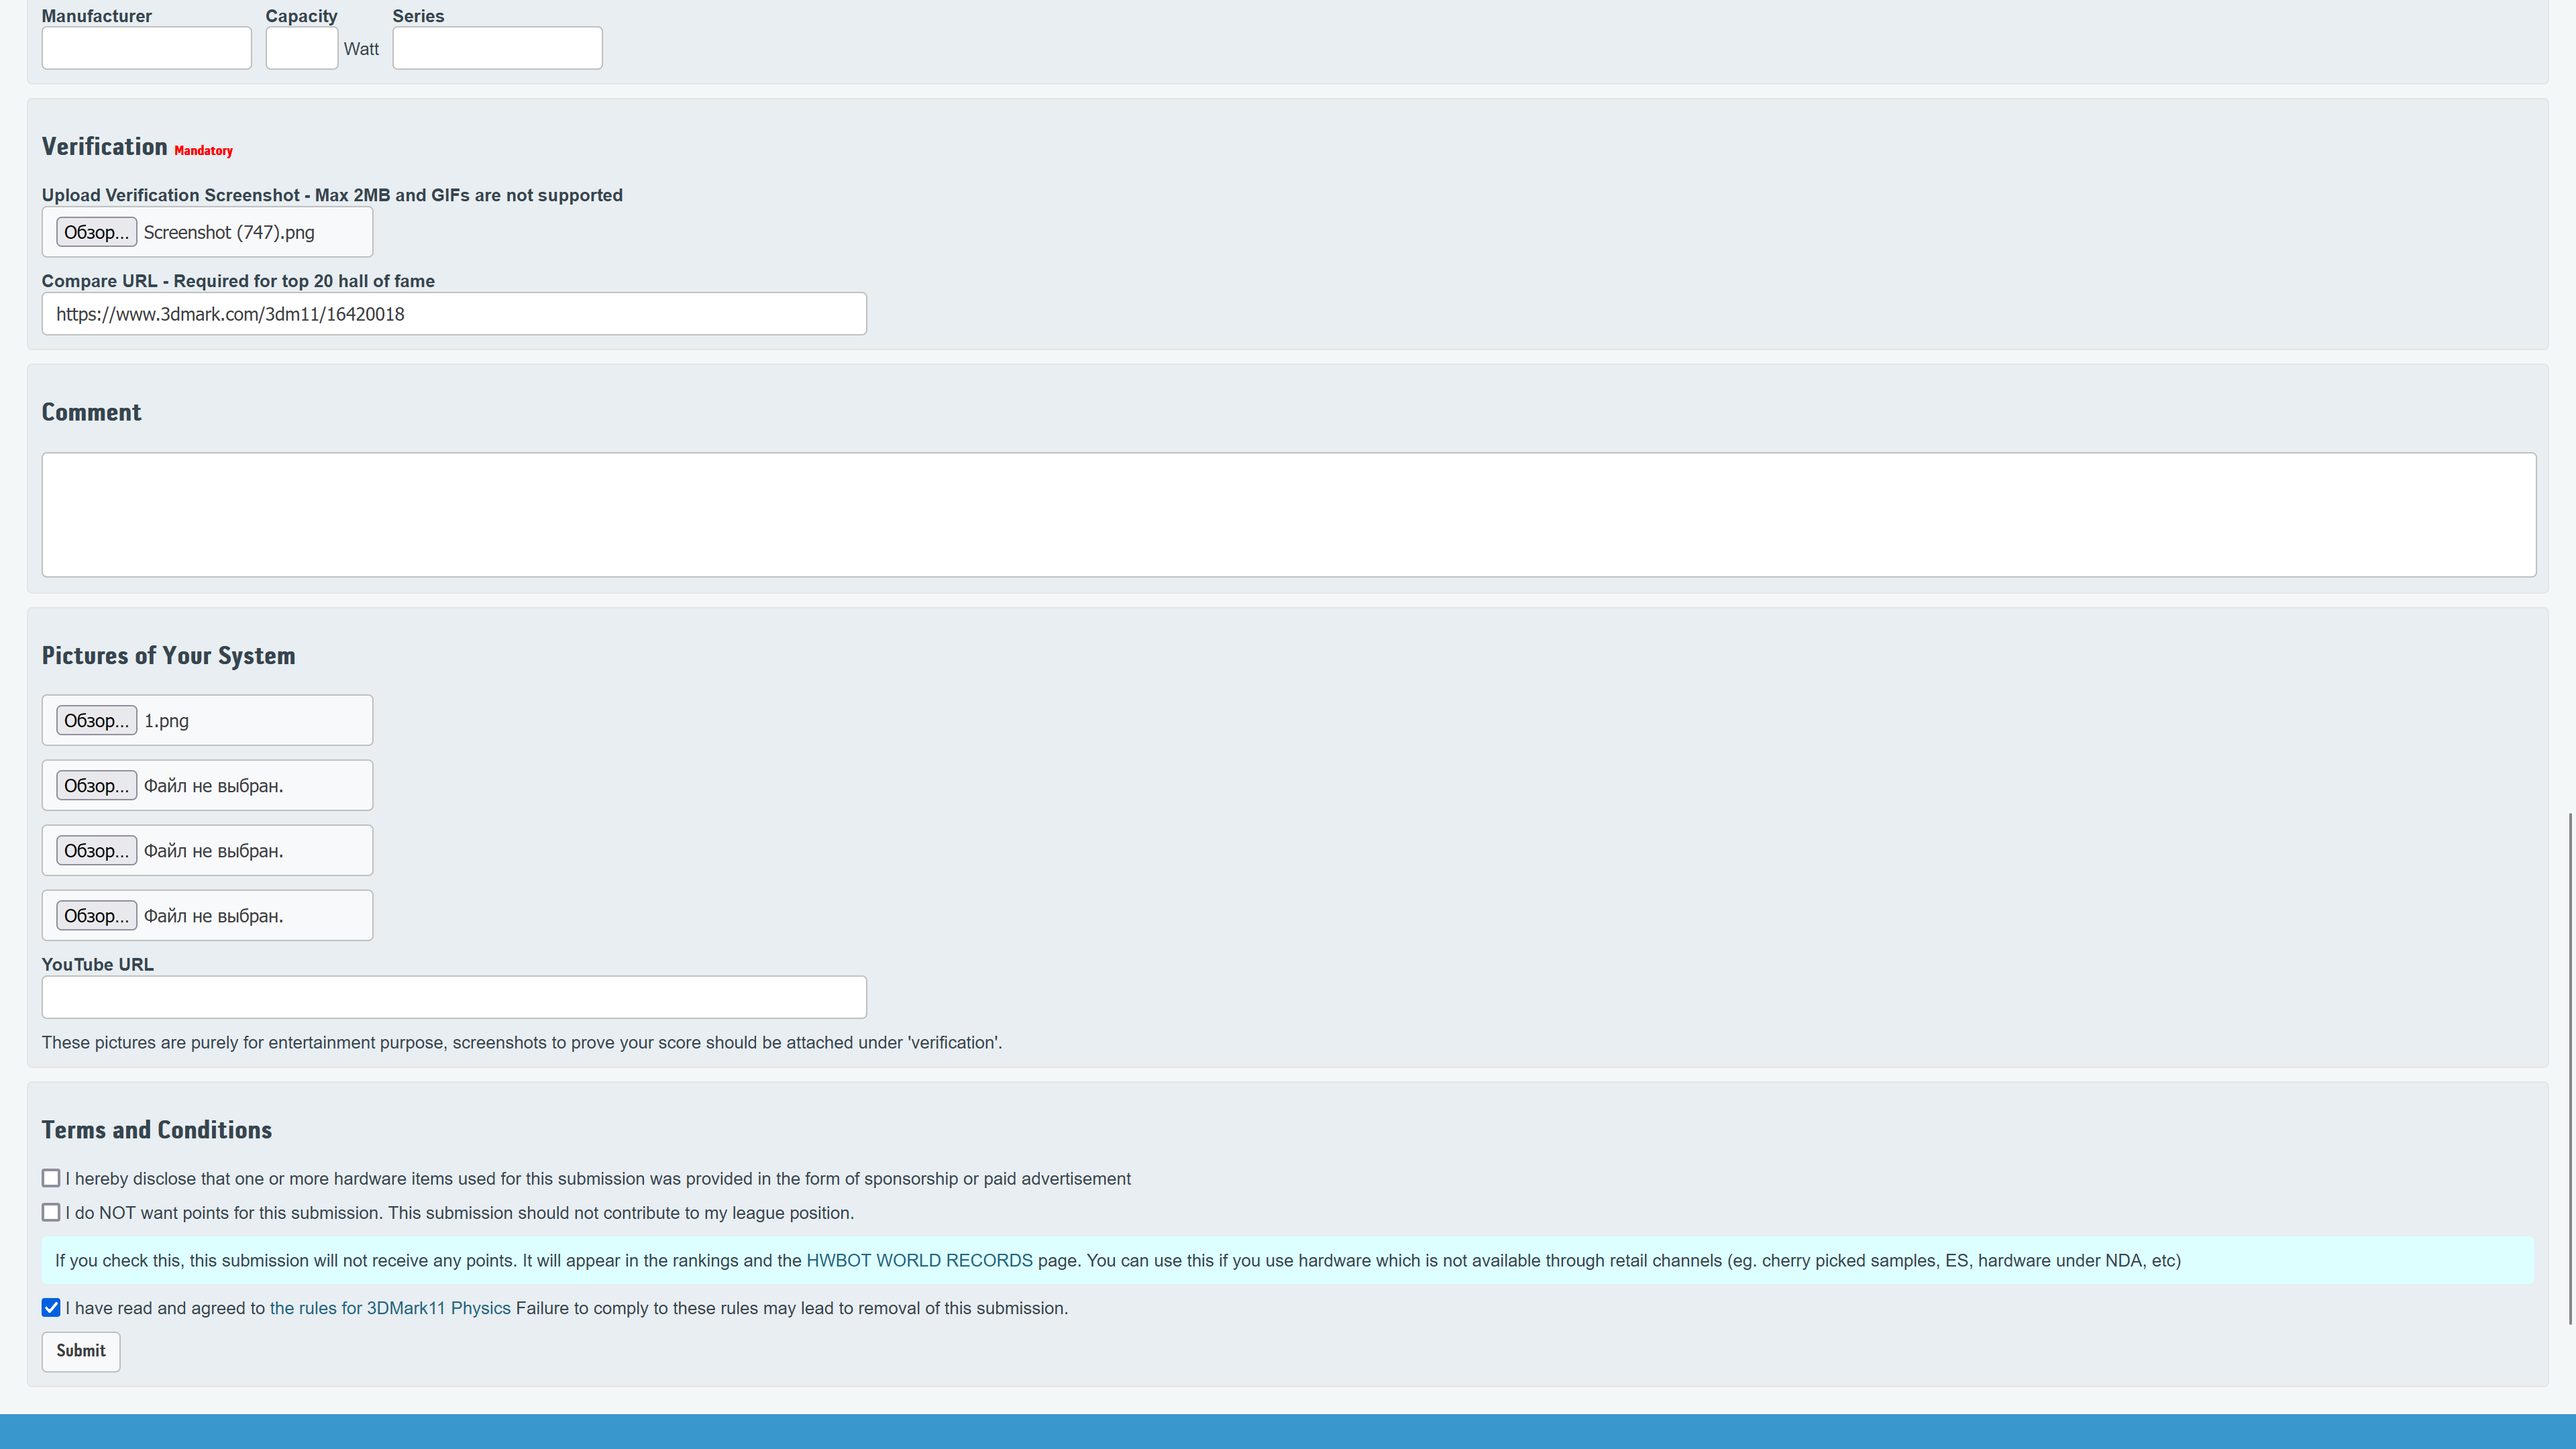
Task: Click the power supply Series input field
Action: click(497, 48)
